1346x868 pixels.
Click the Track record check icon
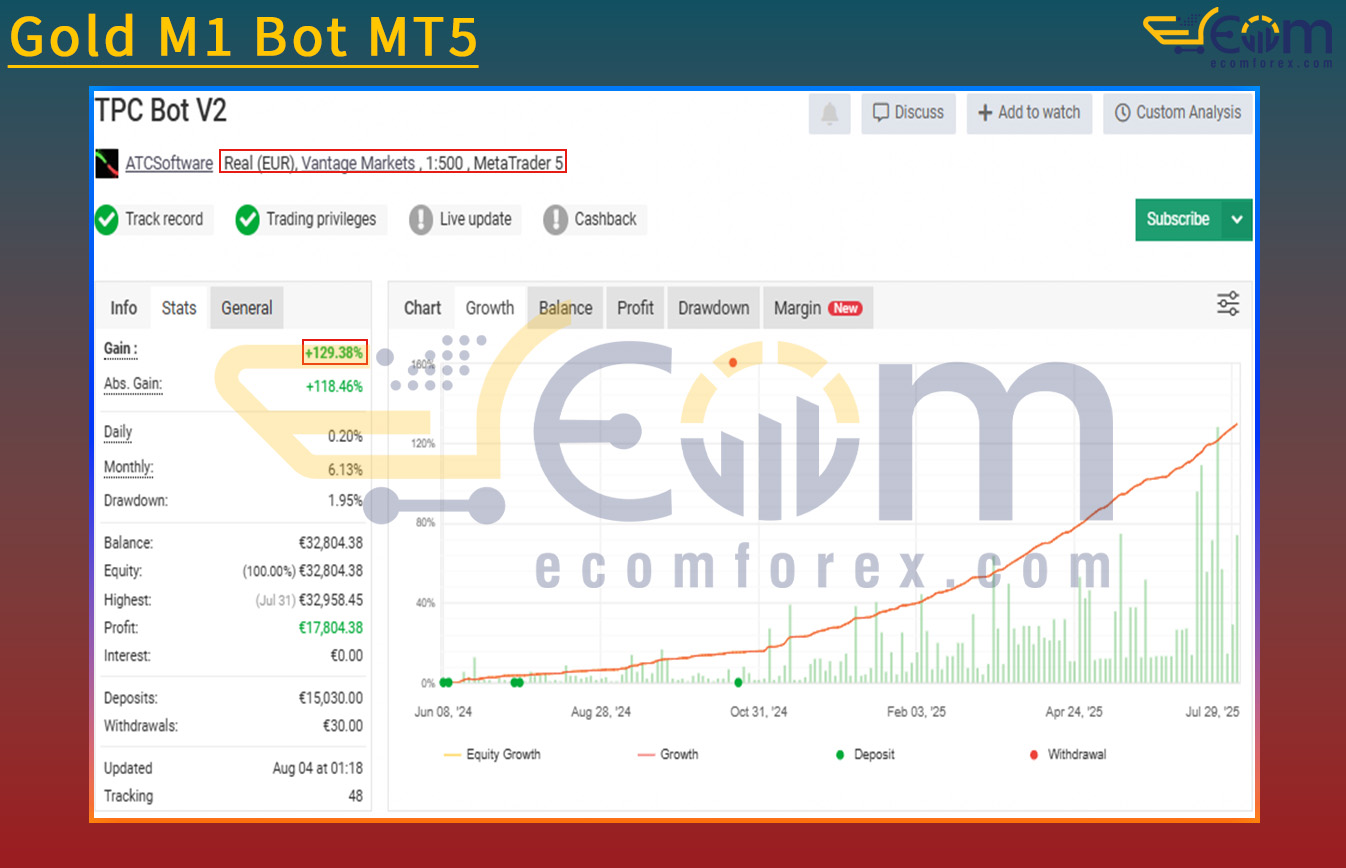tap(107, 219)
